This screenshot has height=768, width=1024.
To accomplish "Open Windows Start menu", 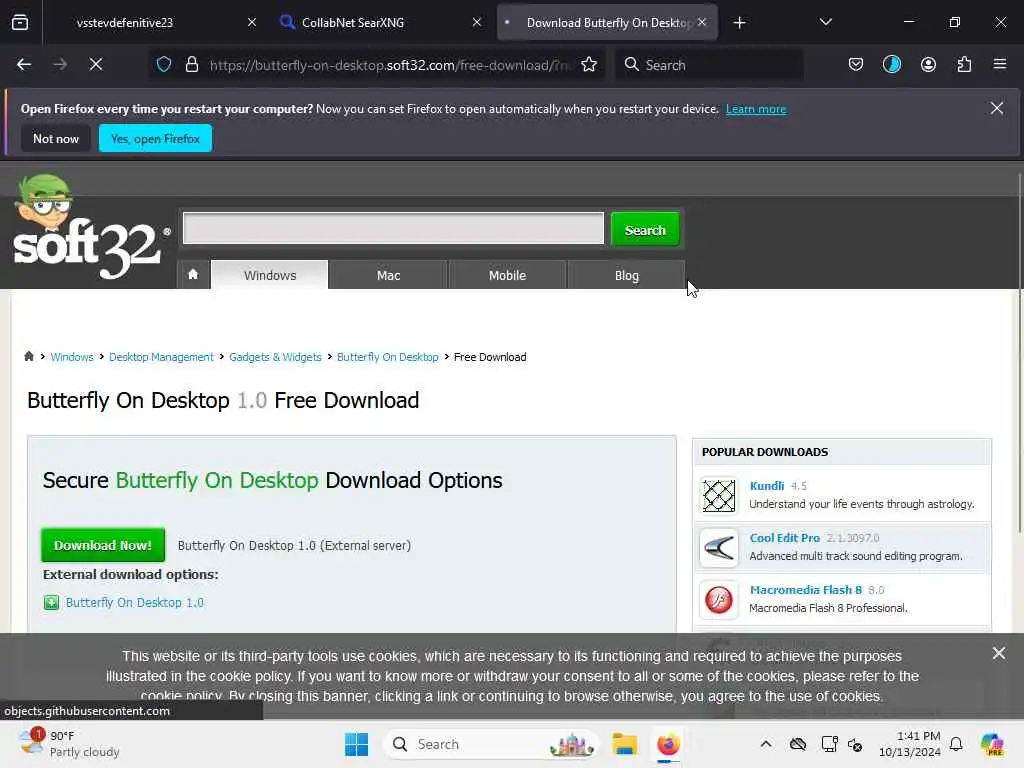I will (357, 744).
